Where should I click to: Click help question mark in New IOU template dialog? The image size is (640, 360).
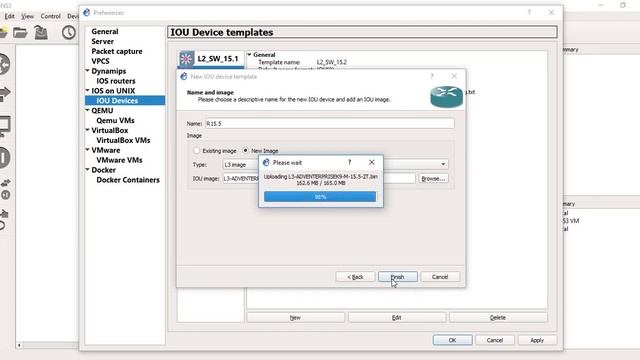coord(432,76)
